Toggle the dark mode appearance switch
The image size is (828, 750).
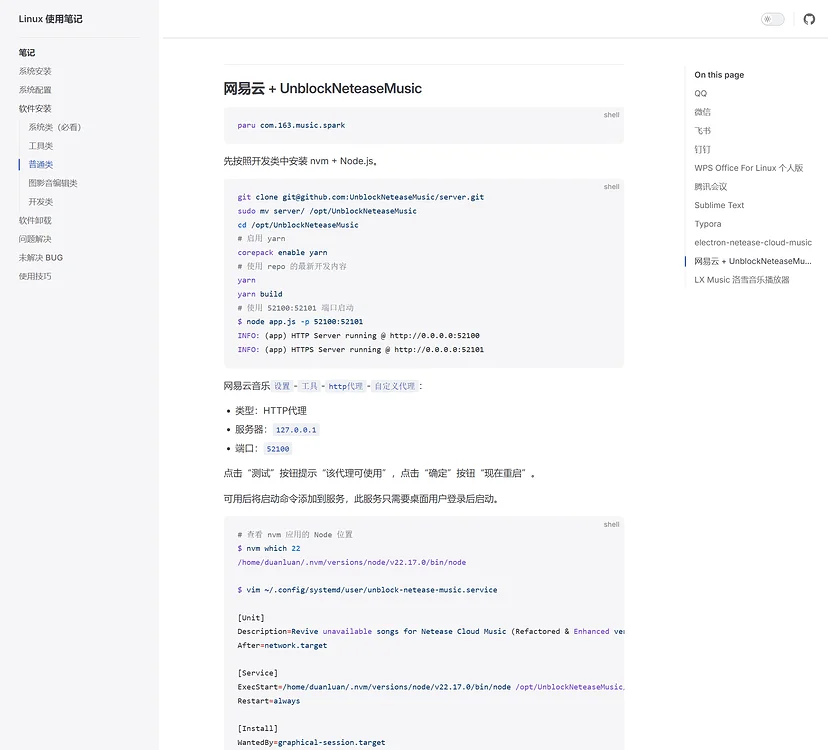773,20
